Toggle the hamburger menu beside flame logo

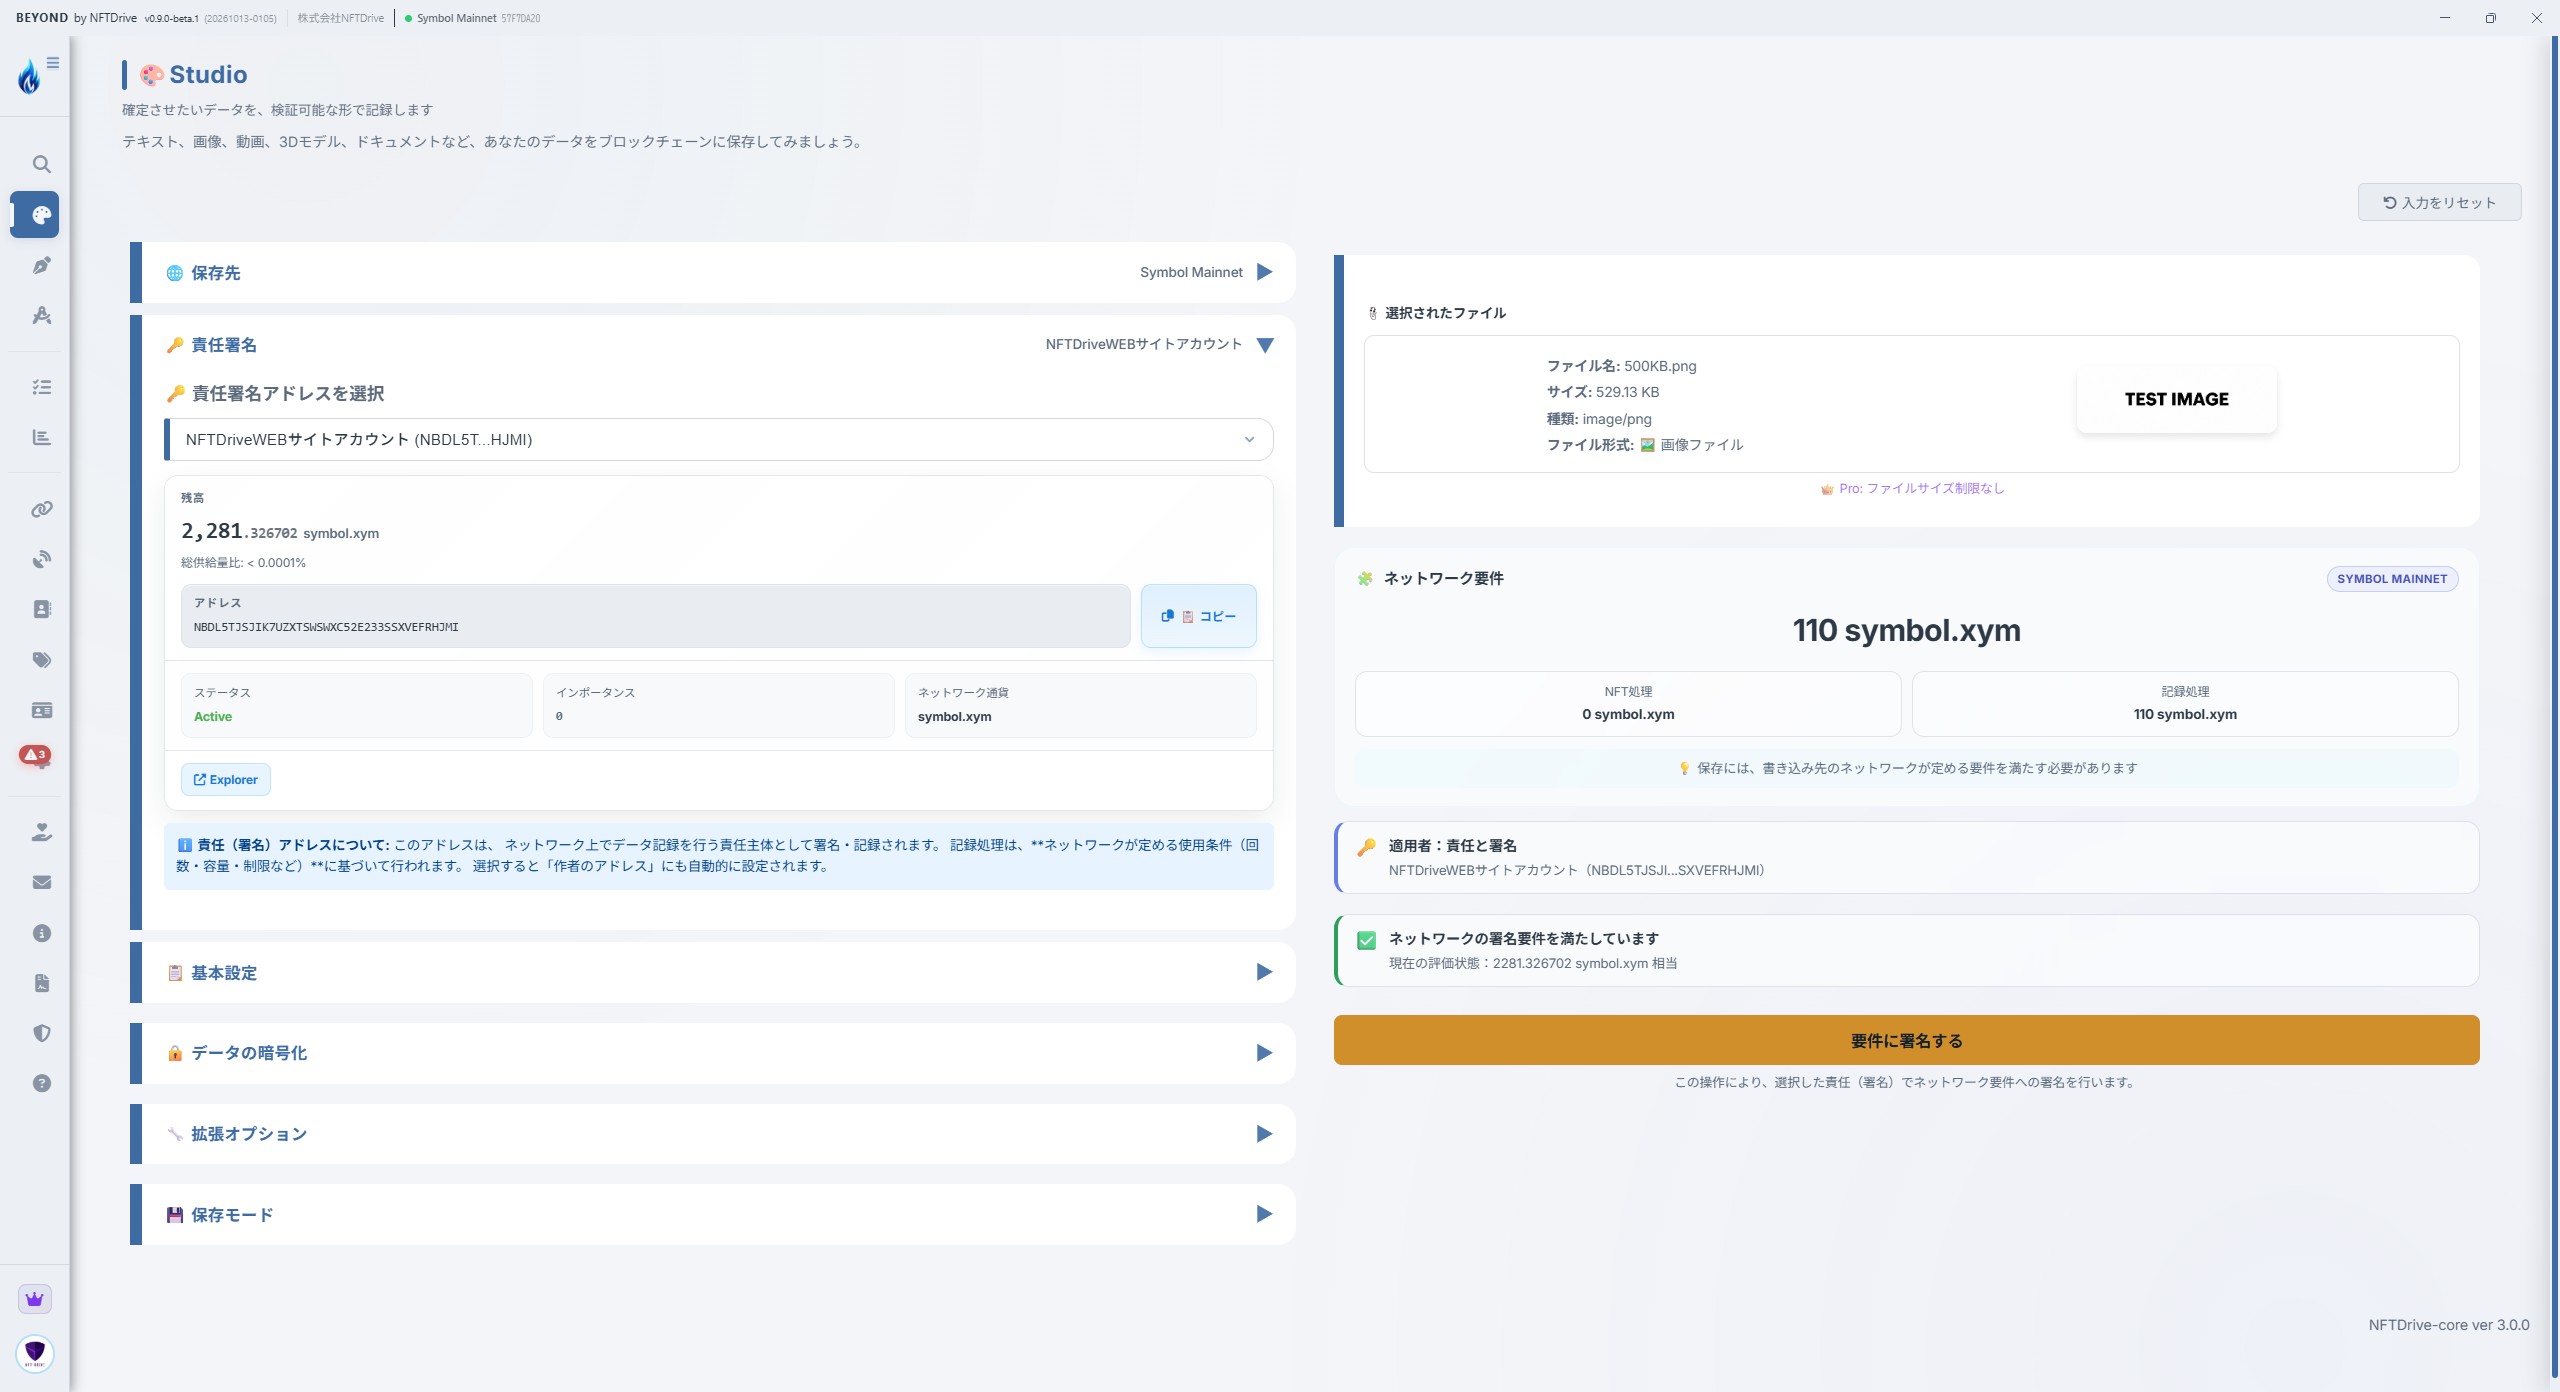(x=53, y=63)
